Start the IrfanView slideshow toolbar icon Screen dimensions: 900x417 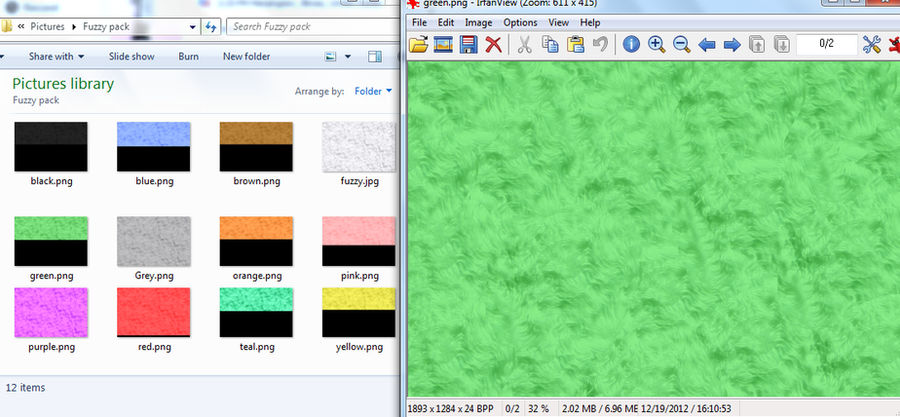[444, 45]
